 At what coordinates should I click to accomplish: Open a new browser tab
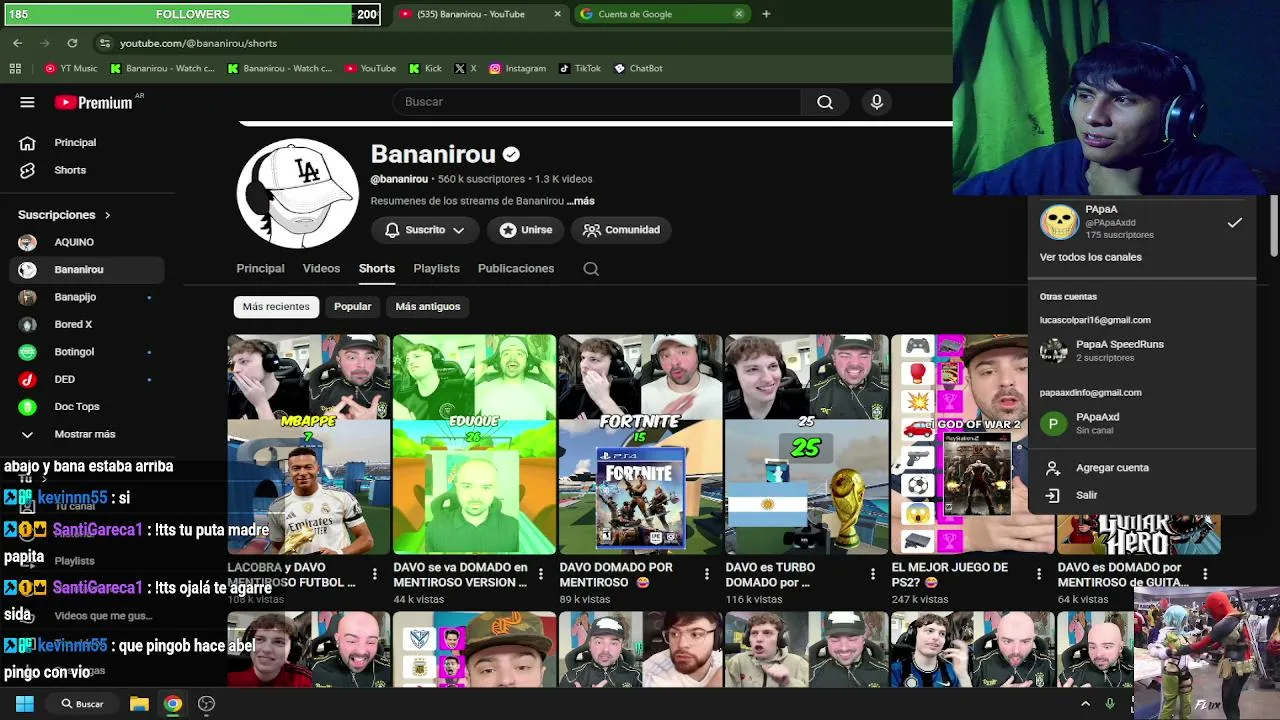(x=766, y=14)
